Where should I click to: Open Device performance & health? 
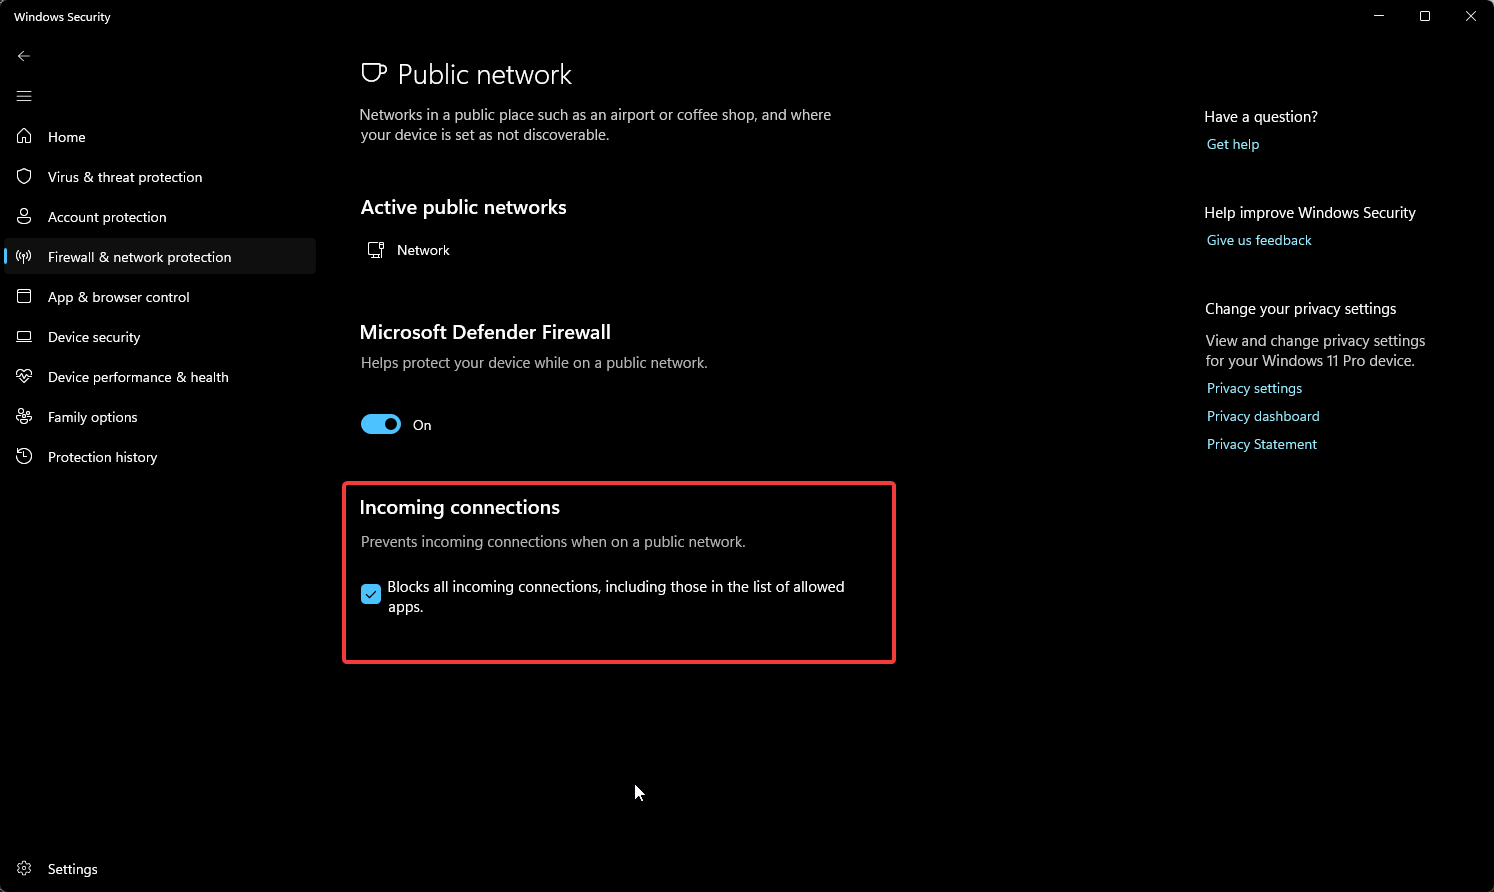pyautogui.click(x=160, y=377)
